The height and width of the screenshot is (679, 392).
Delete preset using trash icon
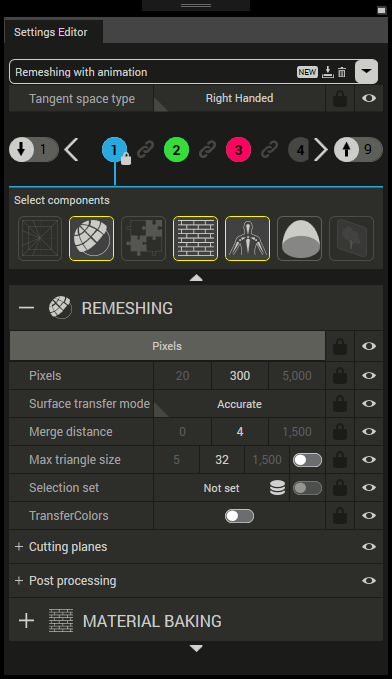pyautogui.click(x=342, y=72)
